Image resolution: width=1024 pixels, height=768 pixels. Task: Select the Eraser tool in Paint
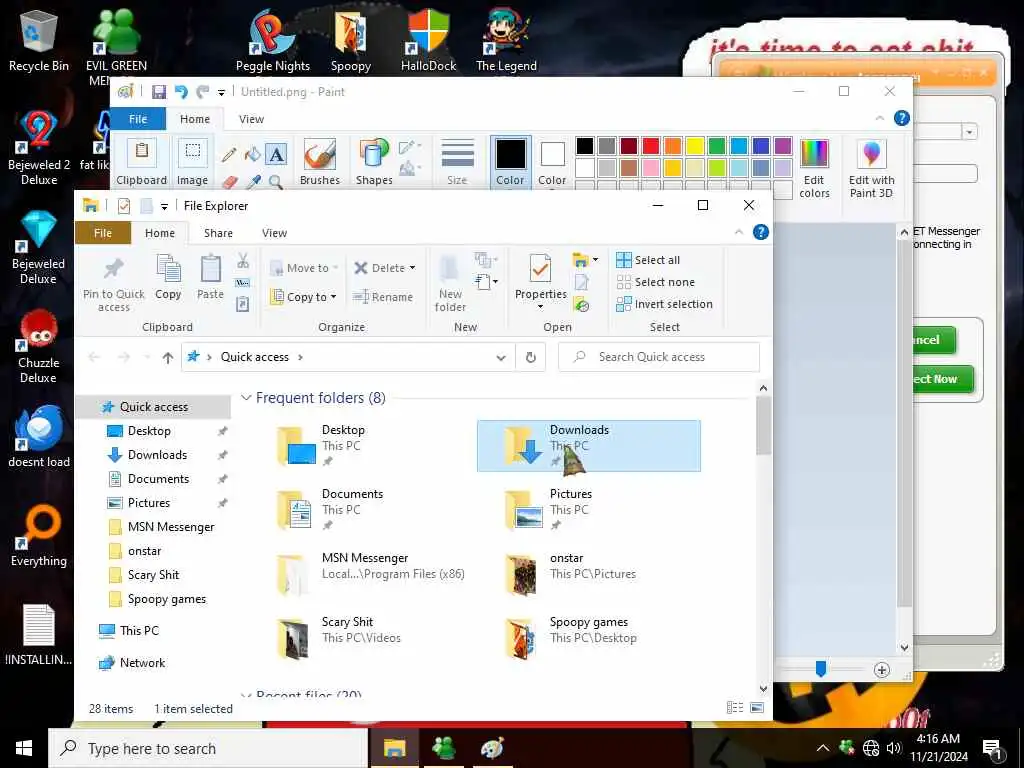pos(230,182)
